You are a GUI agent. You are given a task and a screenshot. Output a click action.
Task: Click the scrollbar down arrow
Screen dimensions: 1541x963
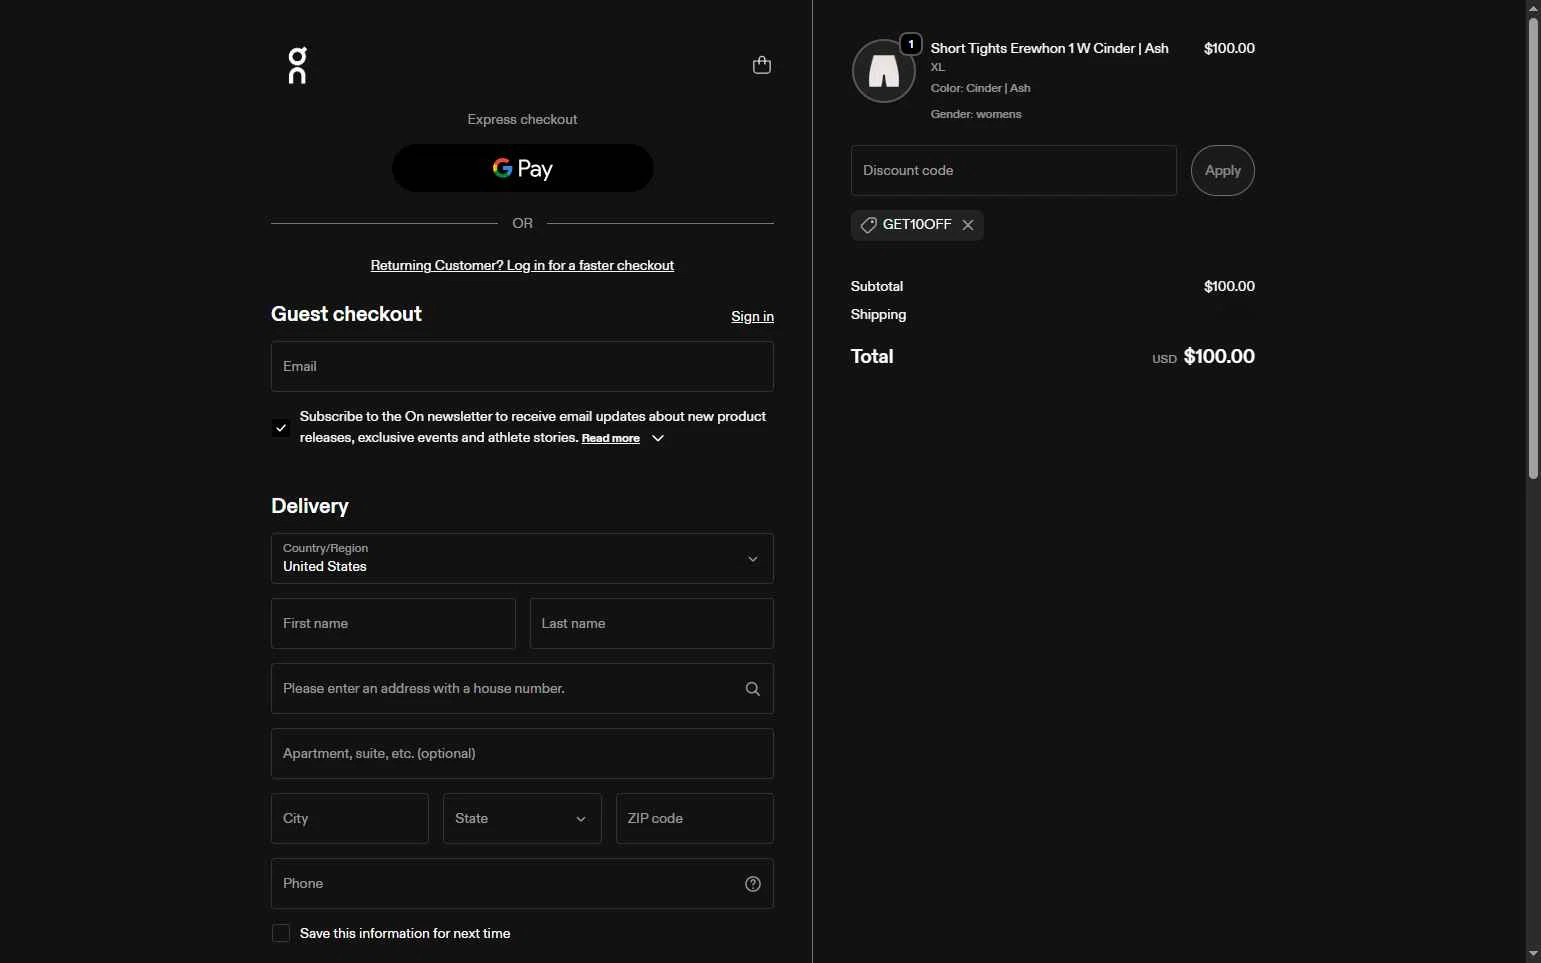[x=1533, y=955]
